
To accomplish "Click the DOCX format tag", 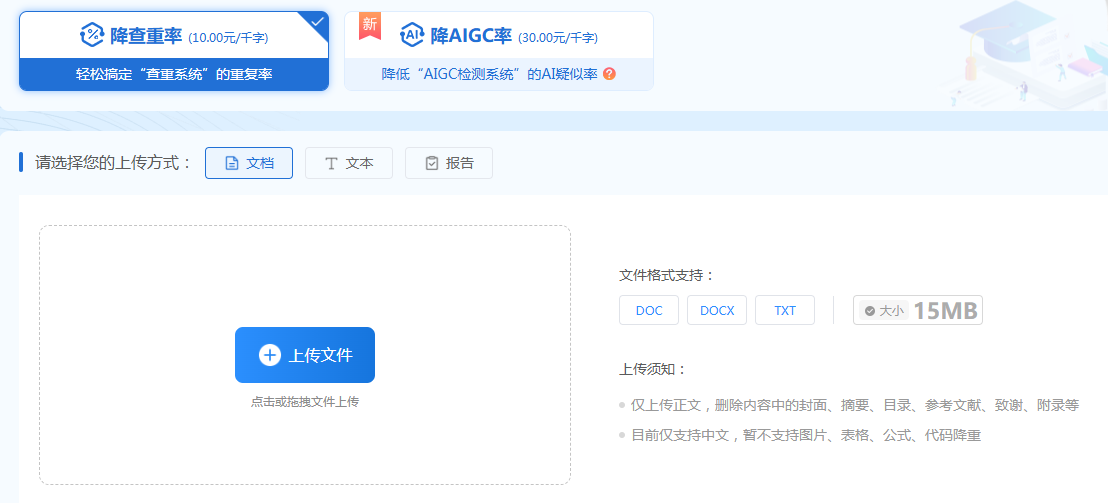I will [717, 310].
